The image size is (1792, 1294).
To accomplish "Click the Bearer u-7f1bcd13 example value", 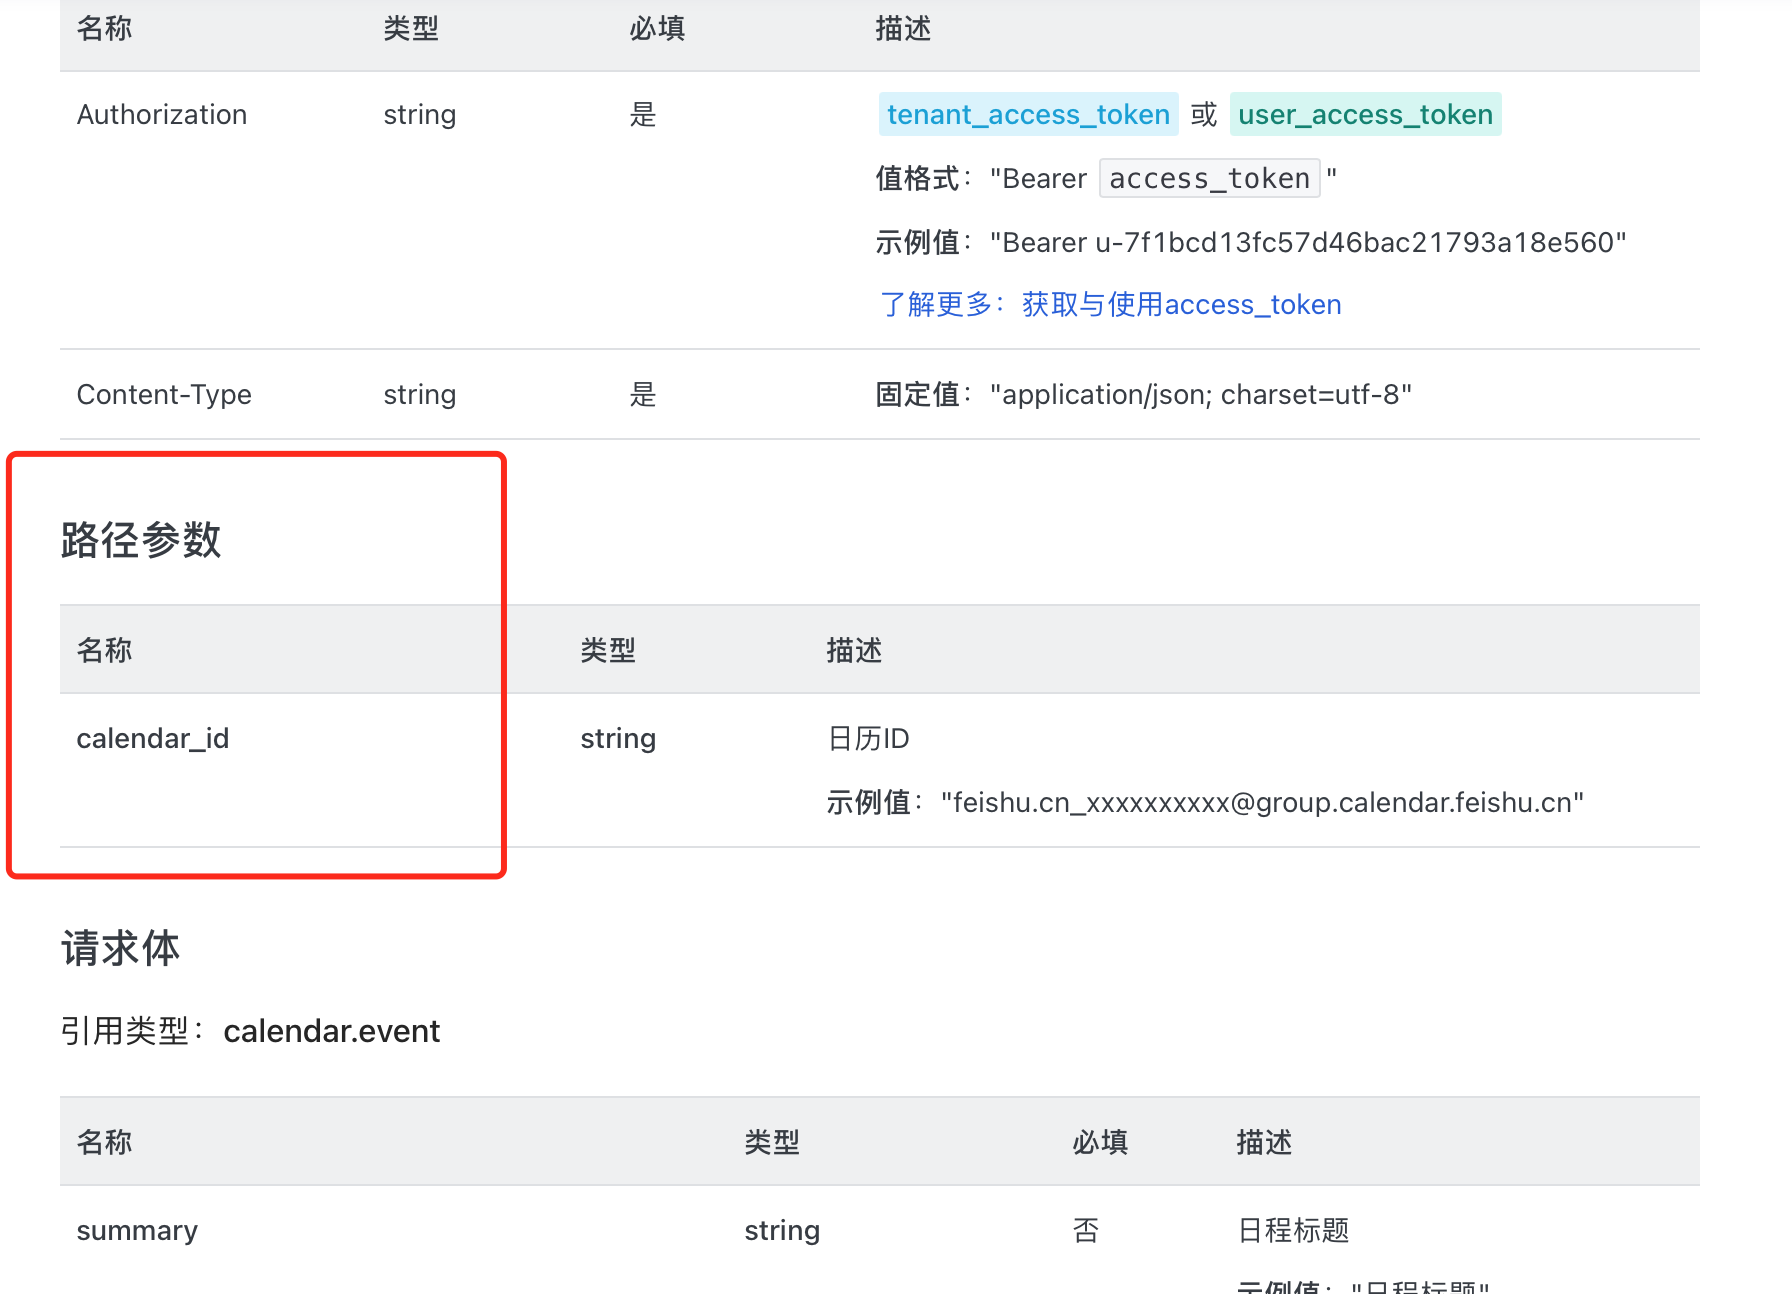I will click(x=1308, y=243).
